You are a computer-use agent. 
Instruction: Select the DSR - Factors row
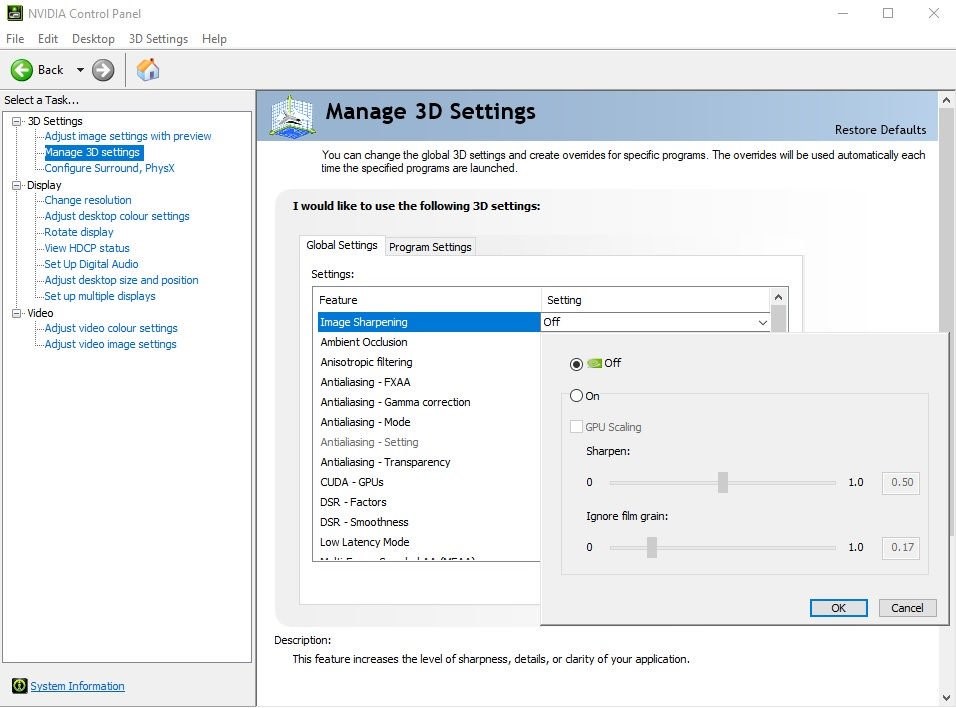(429, 502)
